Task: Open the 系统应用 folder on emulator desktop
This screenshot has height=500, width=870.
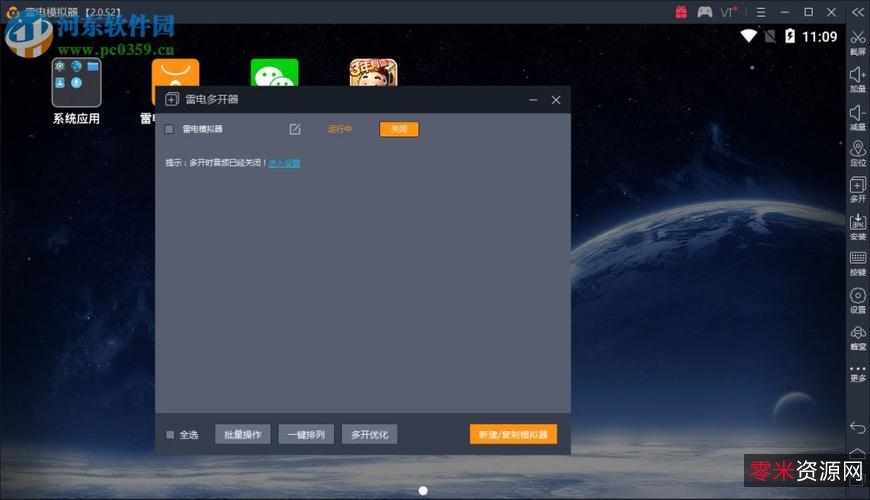Action: coord(77,83)
